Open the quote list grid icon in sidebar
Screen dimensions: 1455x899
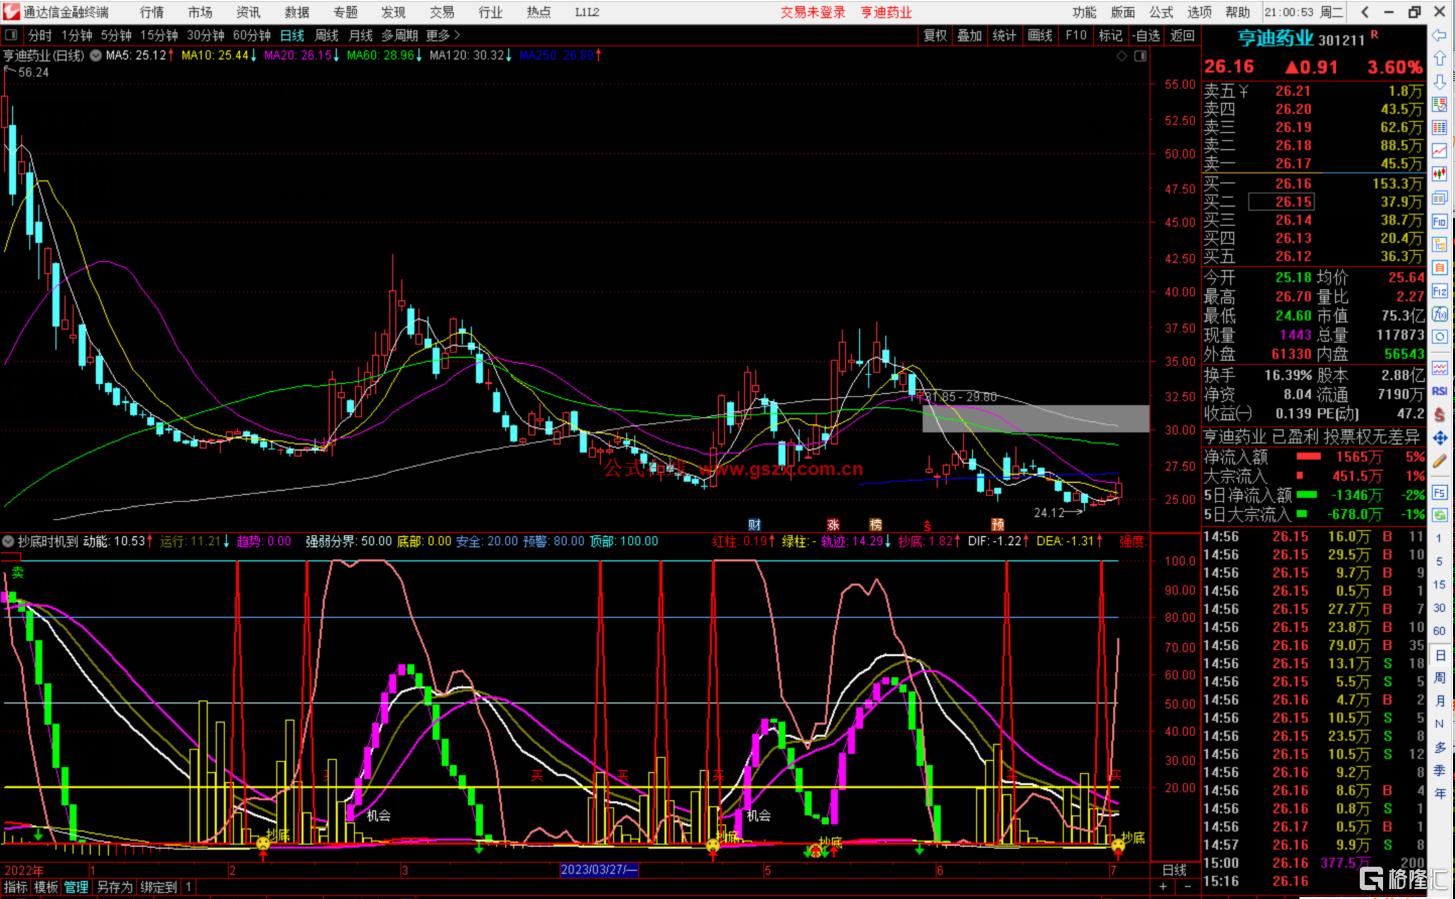click(1440, 128)
